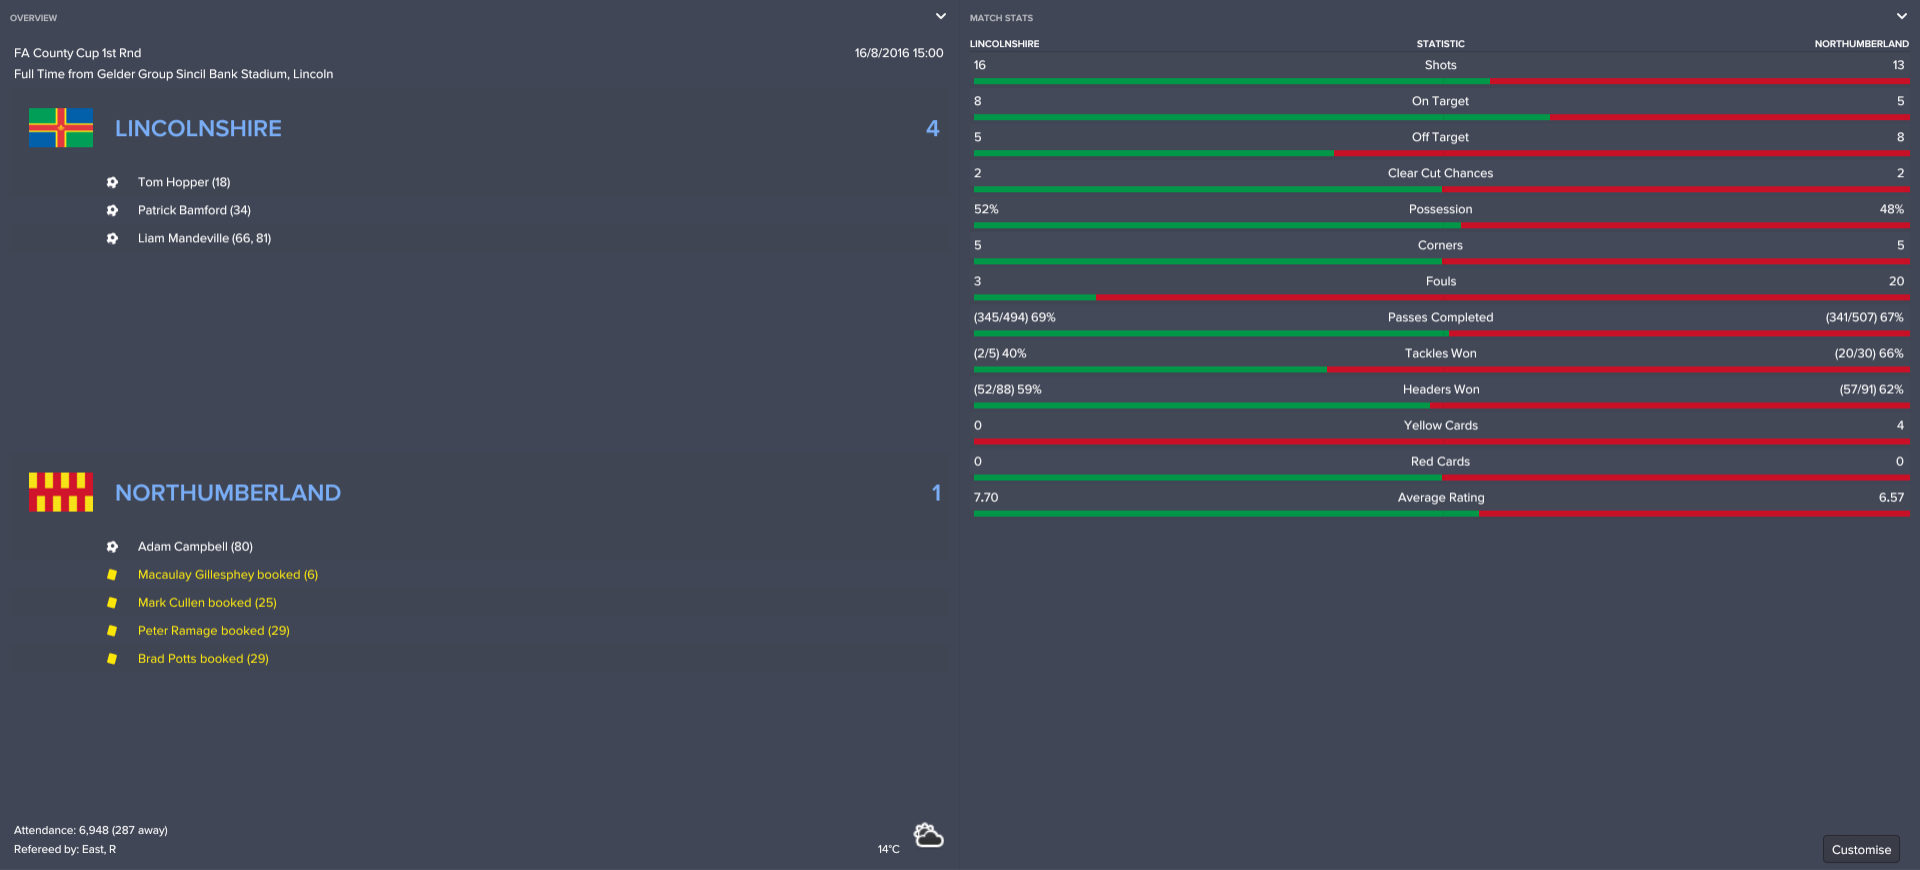Click the Fouls stat bar
The image size is (1920, 870).
[1440, 297]
